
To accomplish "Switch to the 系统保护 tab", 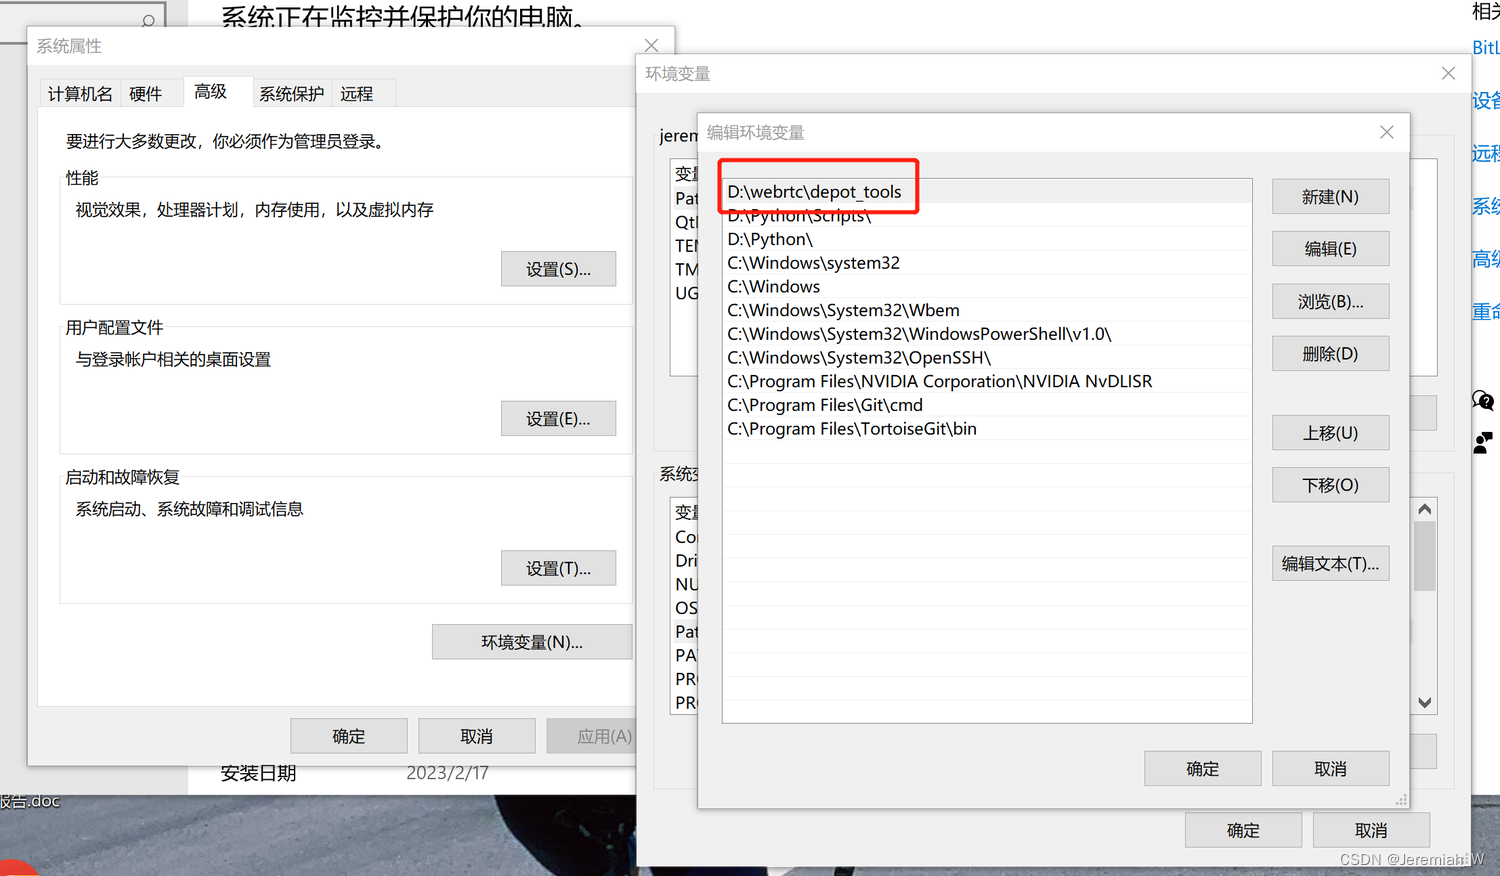I will [x=292, y=93].
